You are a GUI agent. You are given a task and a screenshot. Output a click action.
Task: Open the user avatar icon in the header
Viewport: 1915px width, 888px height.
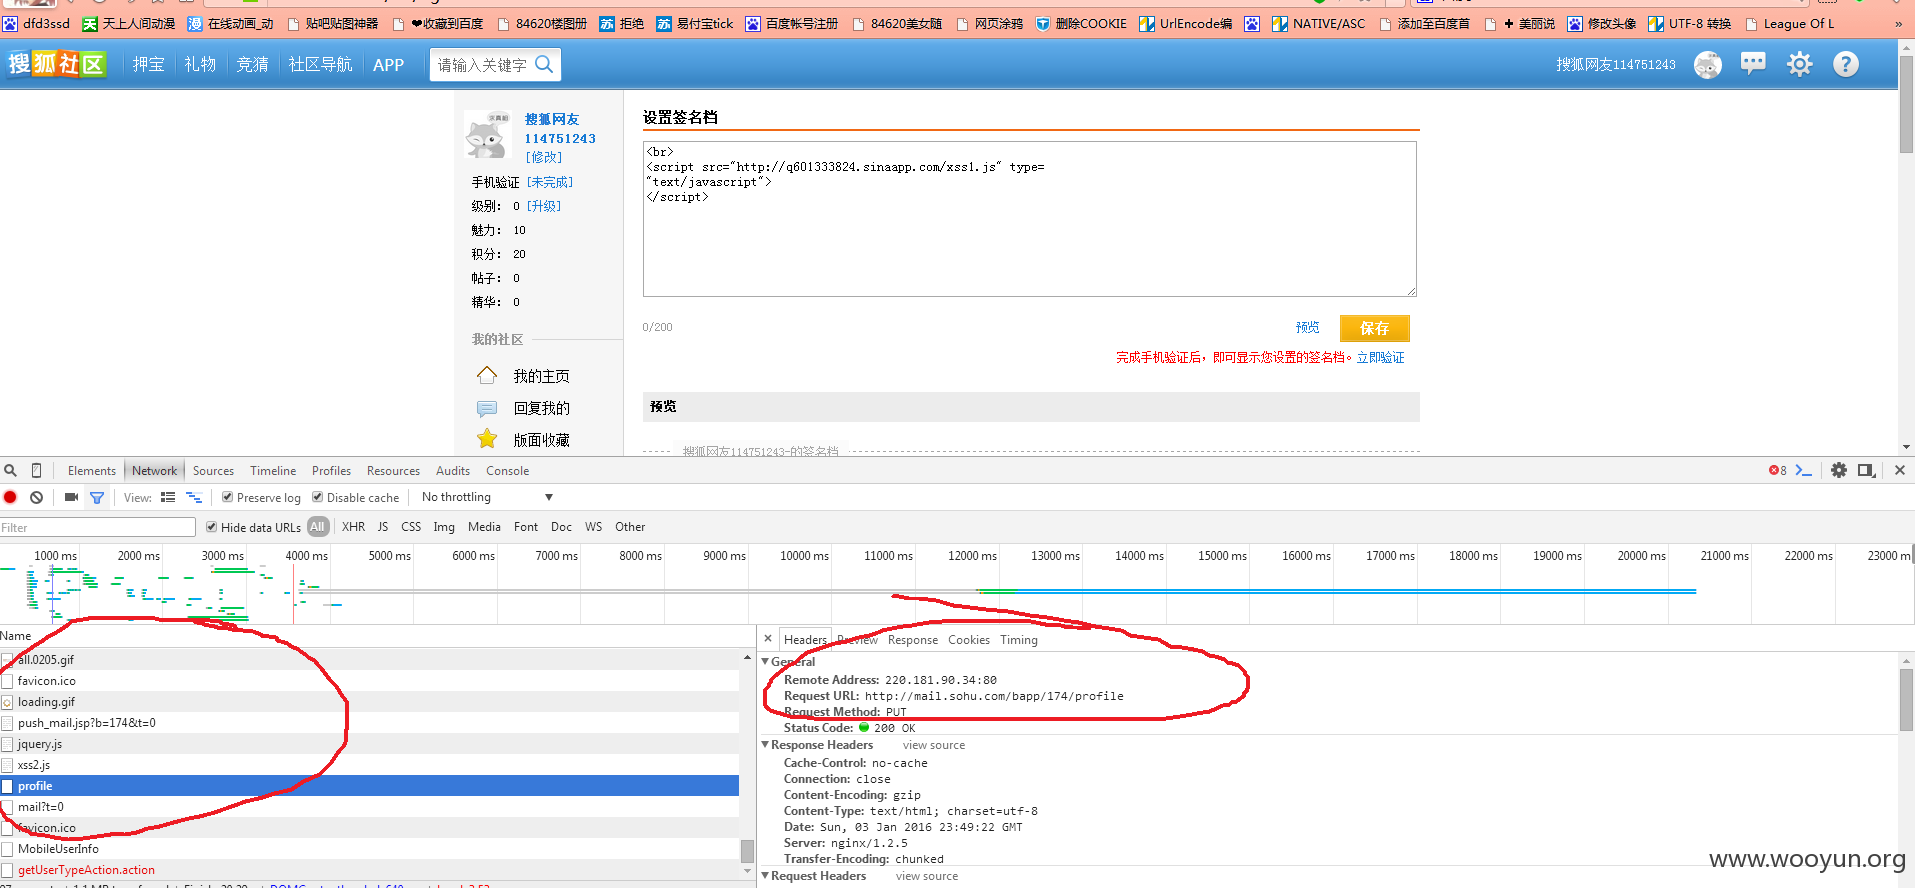coord(1708,65)
